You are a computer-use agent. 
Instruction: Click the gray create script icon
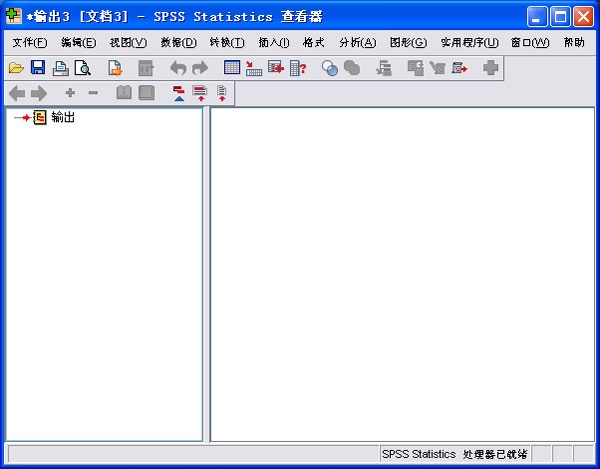pyautogui.click(x=437, y=68)
